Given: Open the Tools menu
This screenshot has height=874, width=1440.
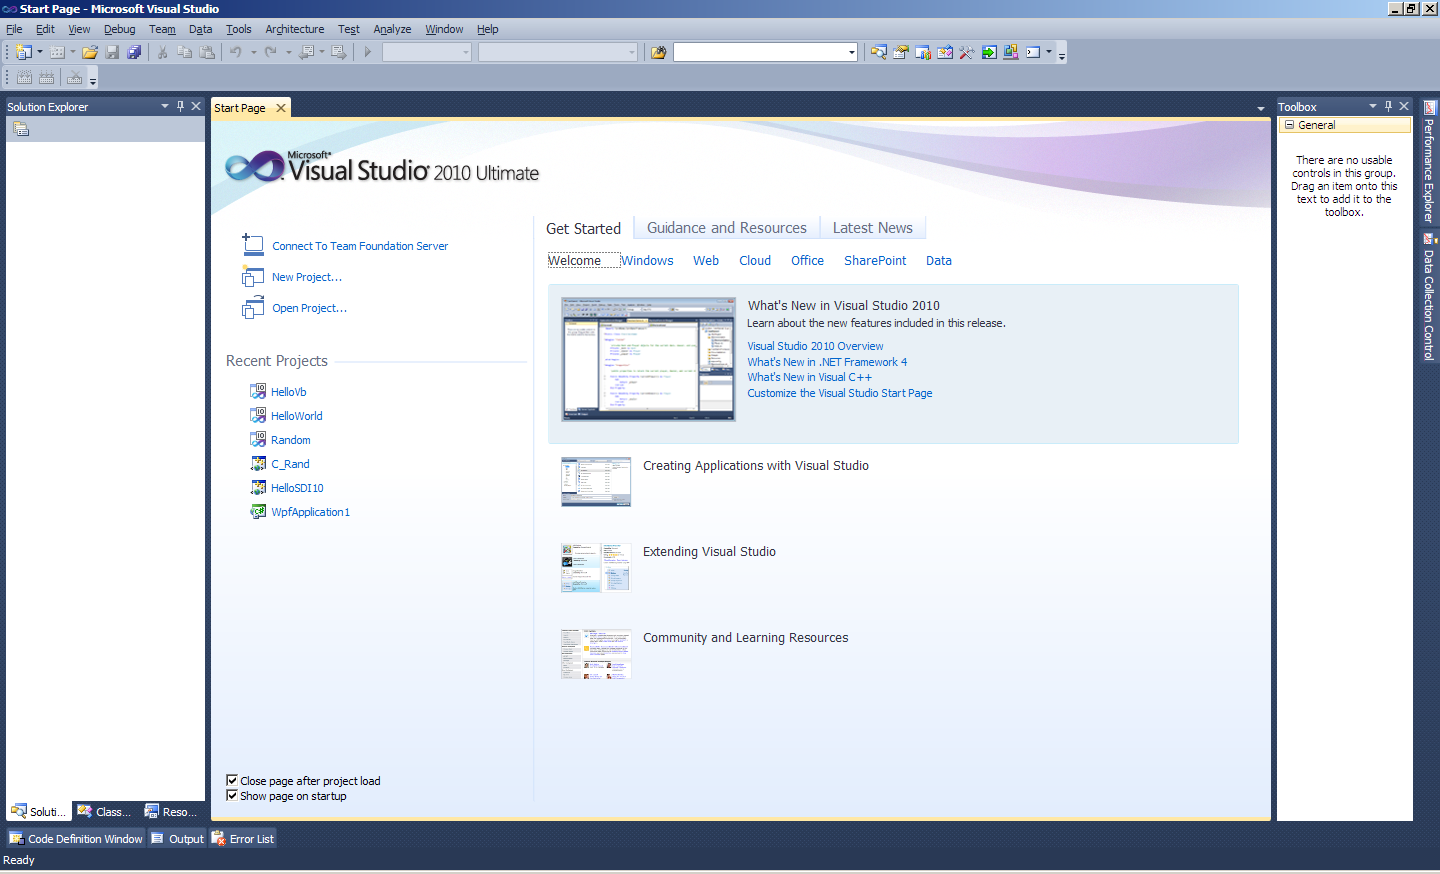Looking at the screenshot, I should (x=238, y=29).
